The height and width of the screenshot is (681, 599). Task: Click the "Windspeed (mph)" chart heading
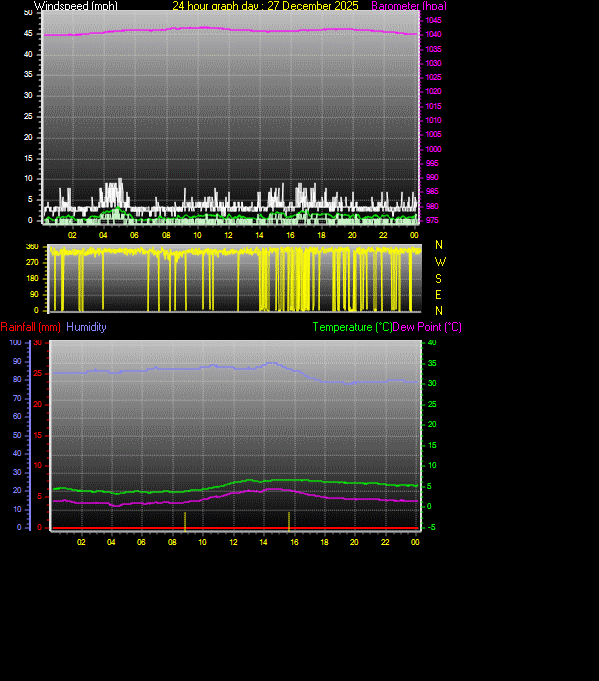(x=76, y=6)
